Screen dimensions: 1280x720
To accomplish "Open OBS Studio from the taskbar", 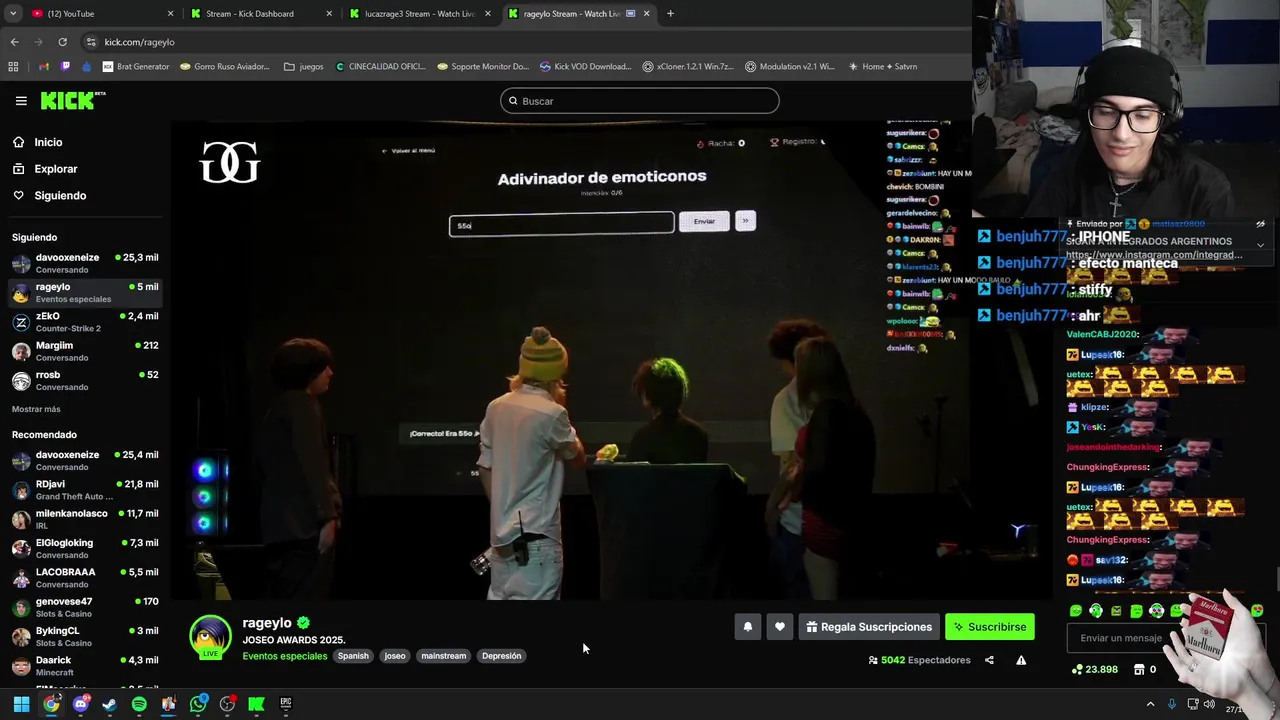I will coord(227,704).
